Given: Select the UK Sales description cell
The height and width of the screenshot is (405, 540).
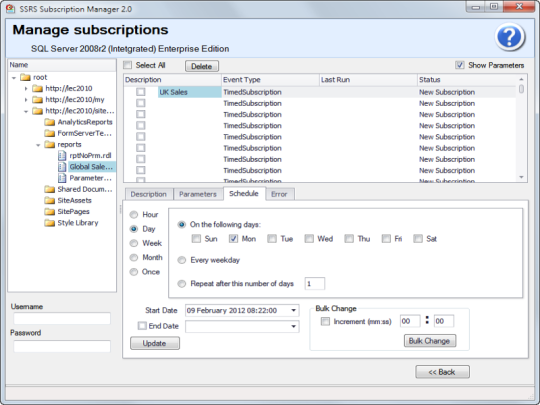Looking at the screenshot, I should point(189,92).
